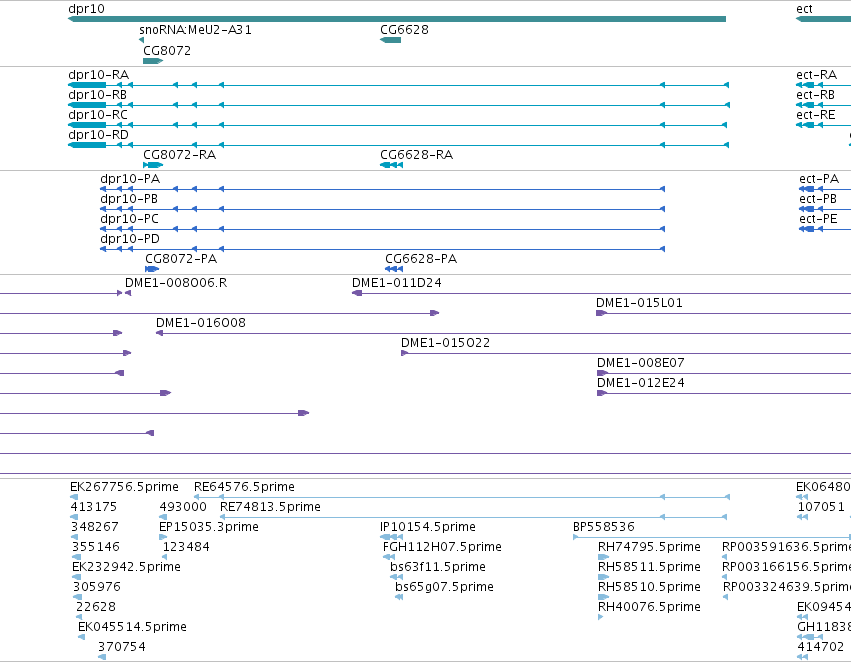The width and height of the screenshot is (851, 662).
Task: Select the dpr10 gene bar
Action: 397,20
